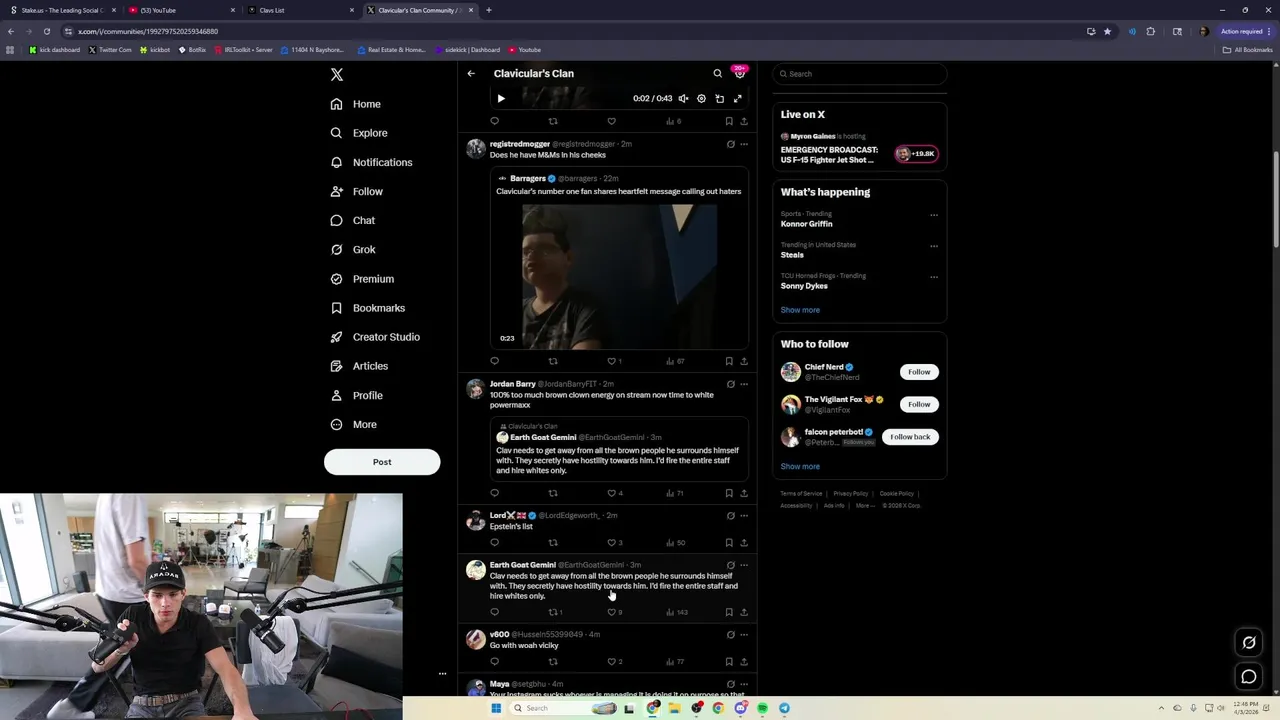Click the browser address bar
Image resolution: width=1280 pixels, height=720 pixels.
pos(570,31)
